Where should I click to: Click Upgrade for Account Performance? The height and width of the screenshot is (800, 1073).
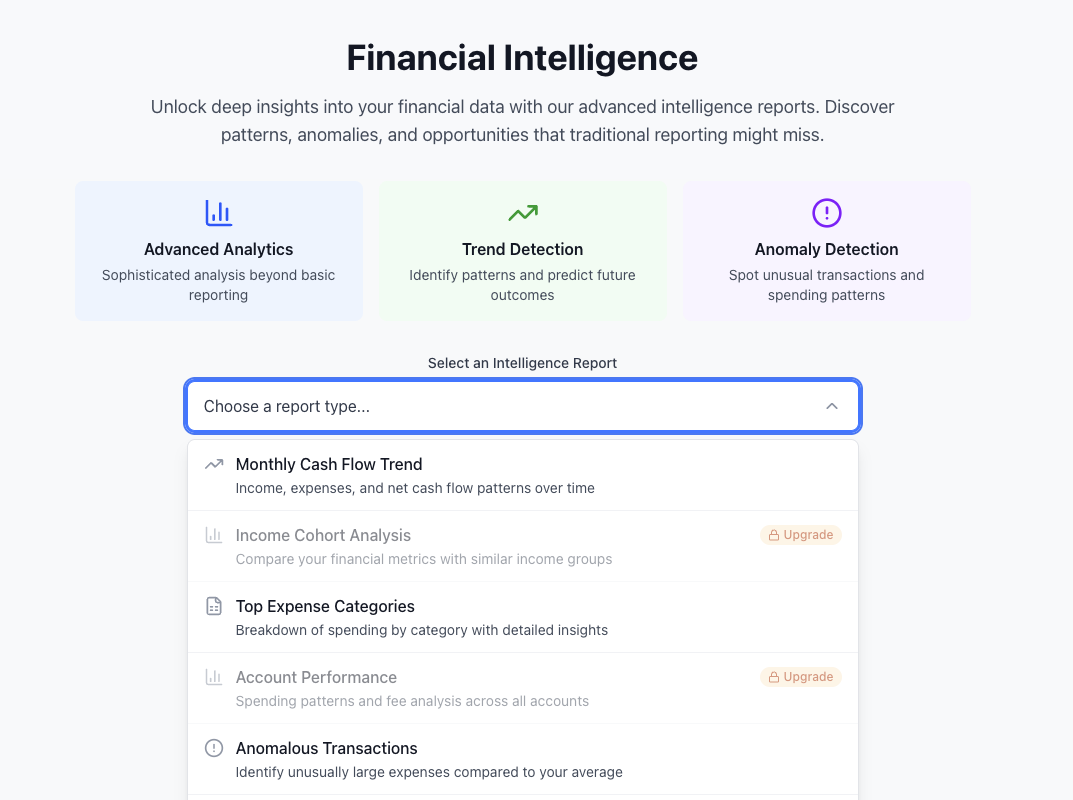[800, 677]
